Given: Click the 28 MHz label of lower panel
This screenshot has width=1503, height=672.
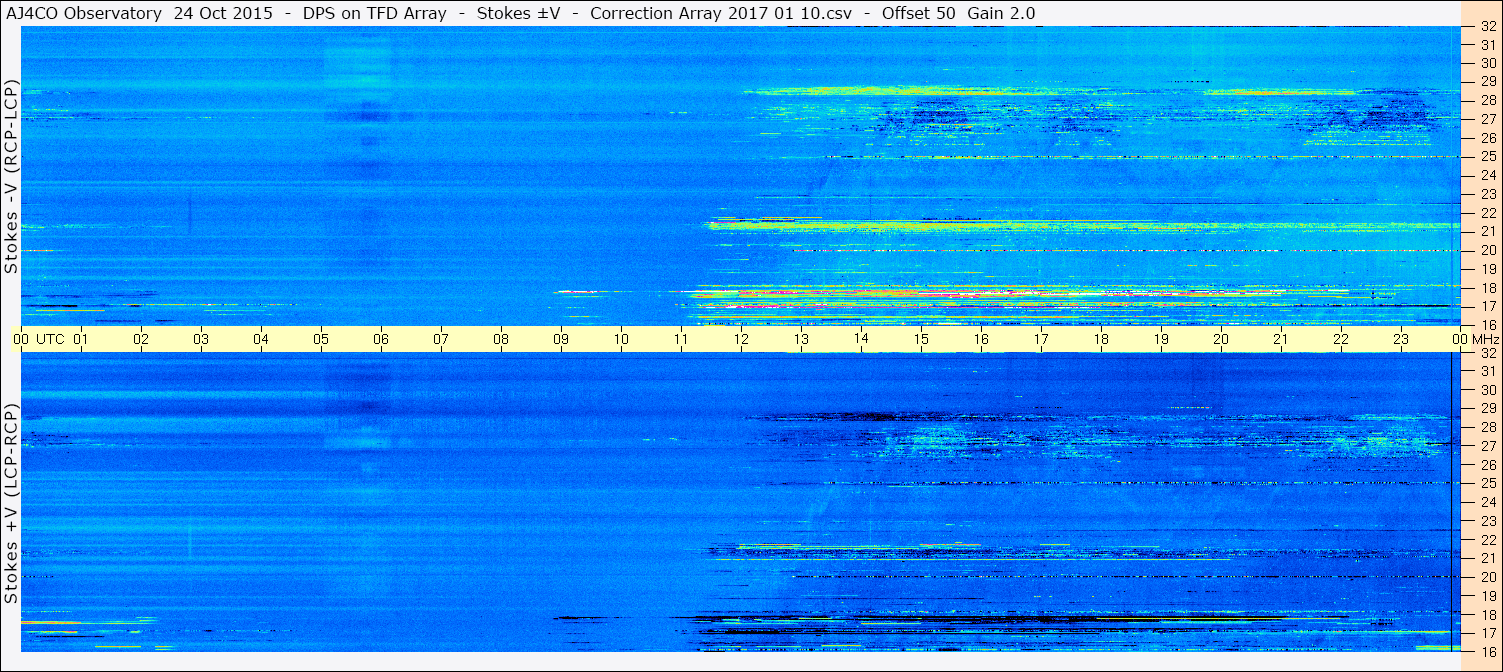Looking at the screenshot, I should (x=1487, y=428).
